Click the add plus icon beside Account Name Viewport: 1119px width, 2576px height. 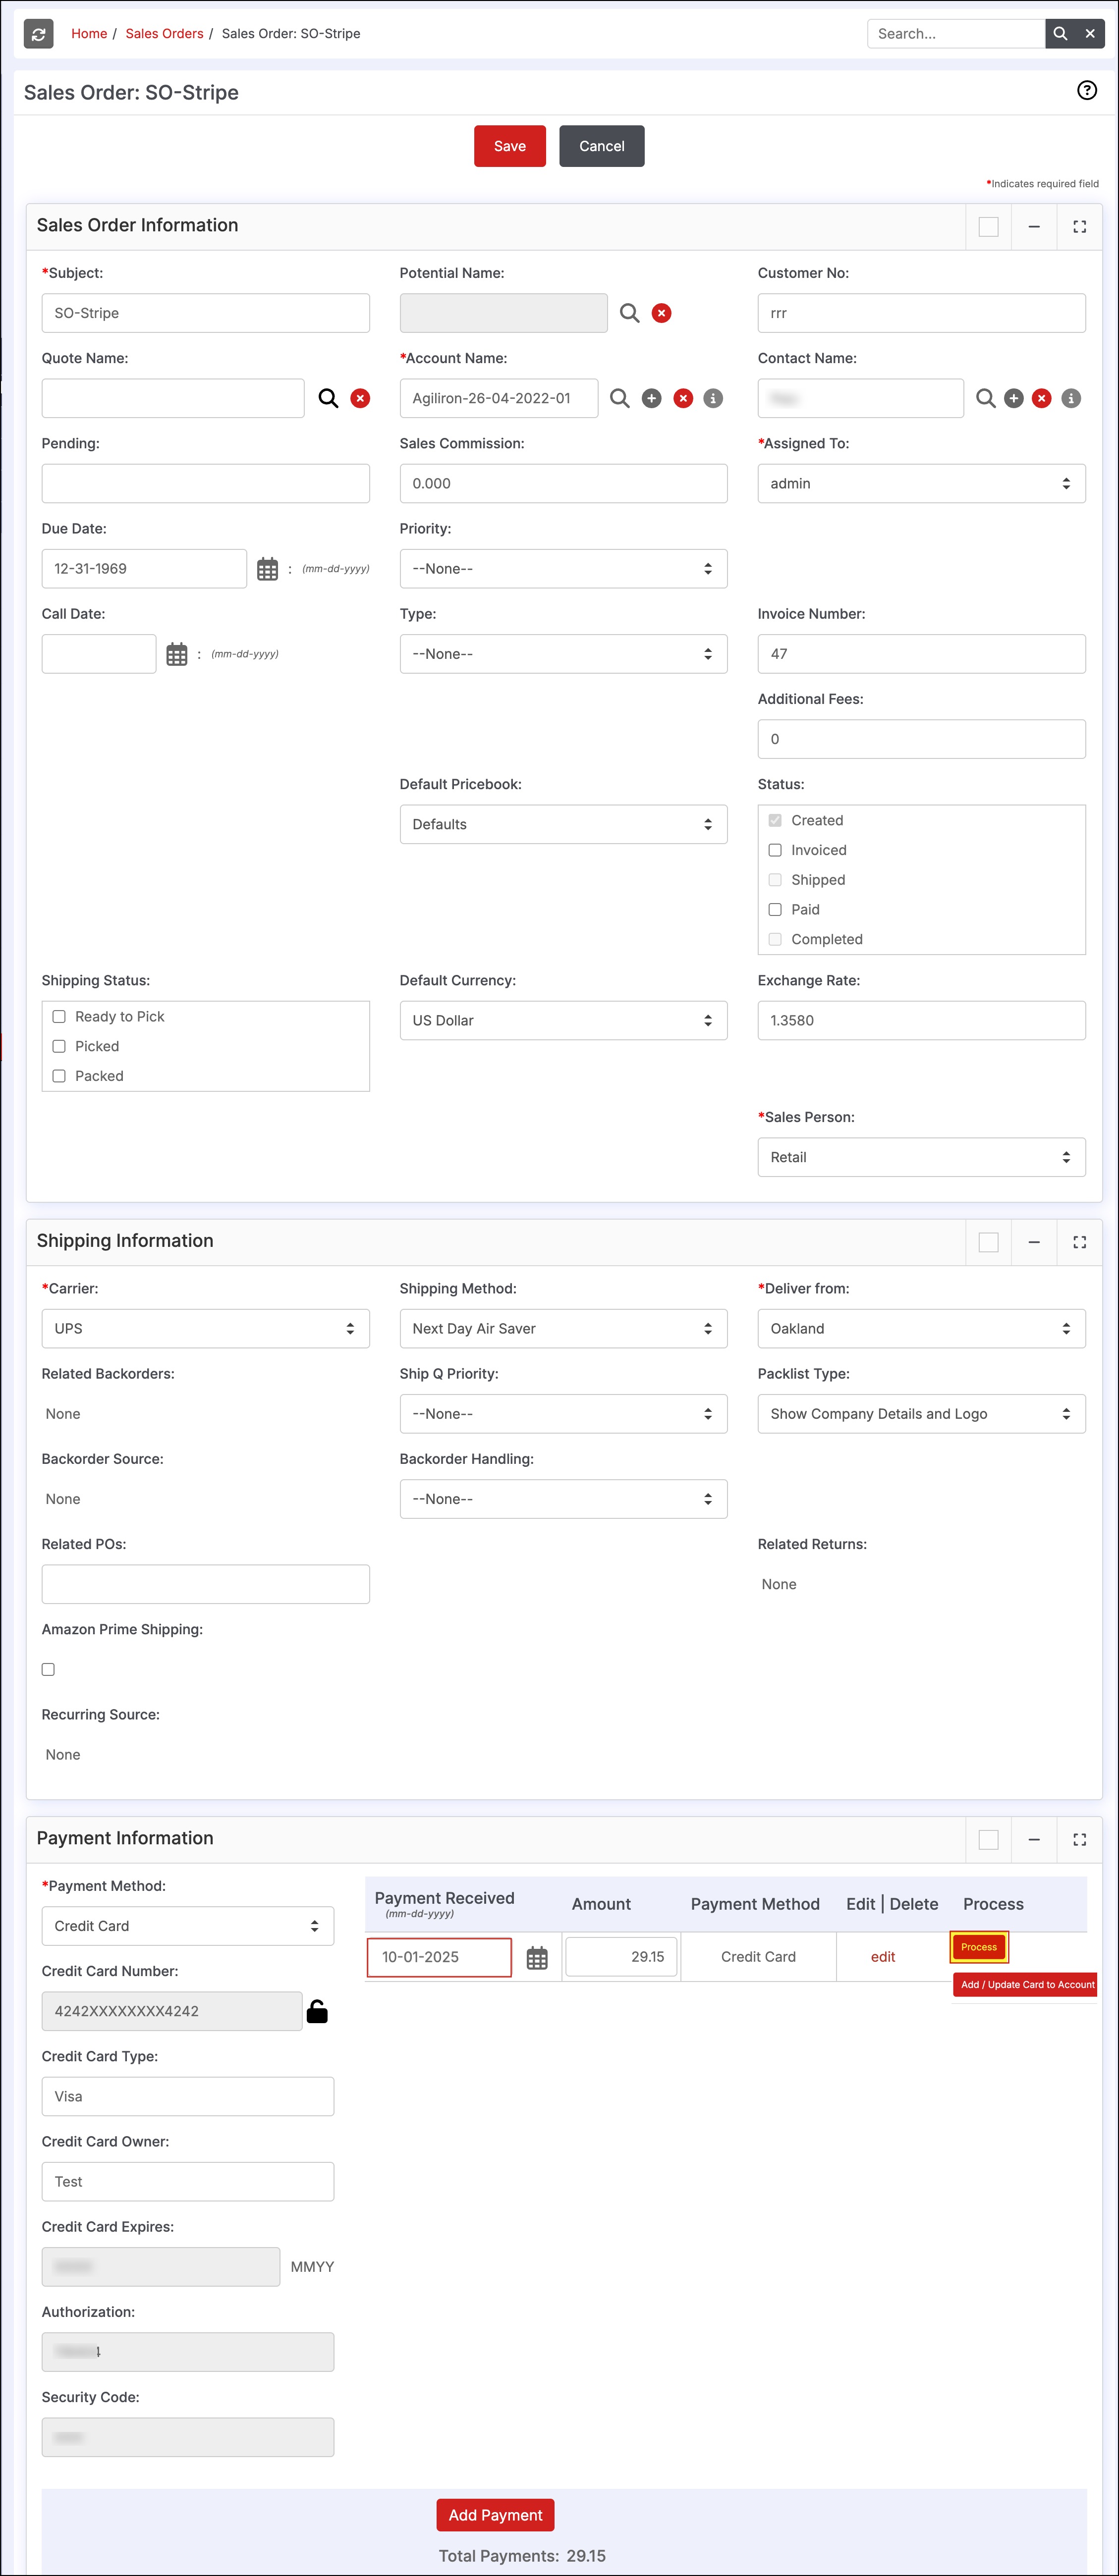pos(651,398)
